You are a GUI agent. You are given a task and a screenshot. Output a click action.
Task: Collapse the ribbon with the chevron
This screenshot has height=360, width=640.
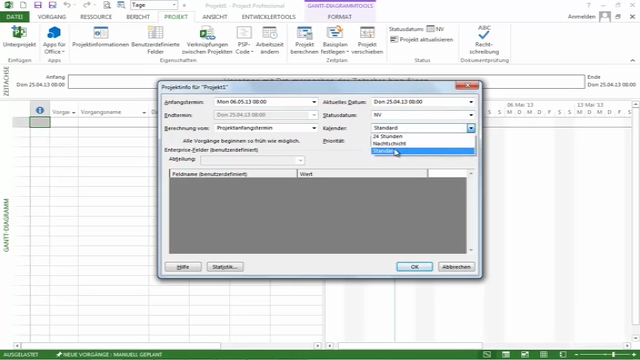click(633, 60)
